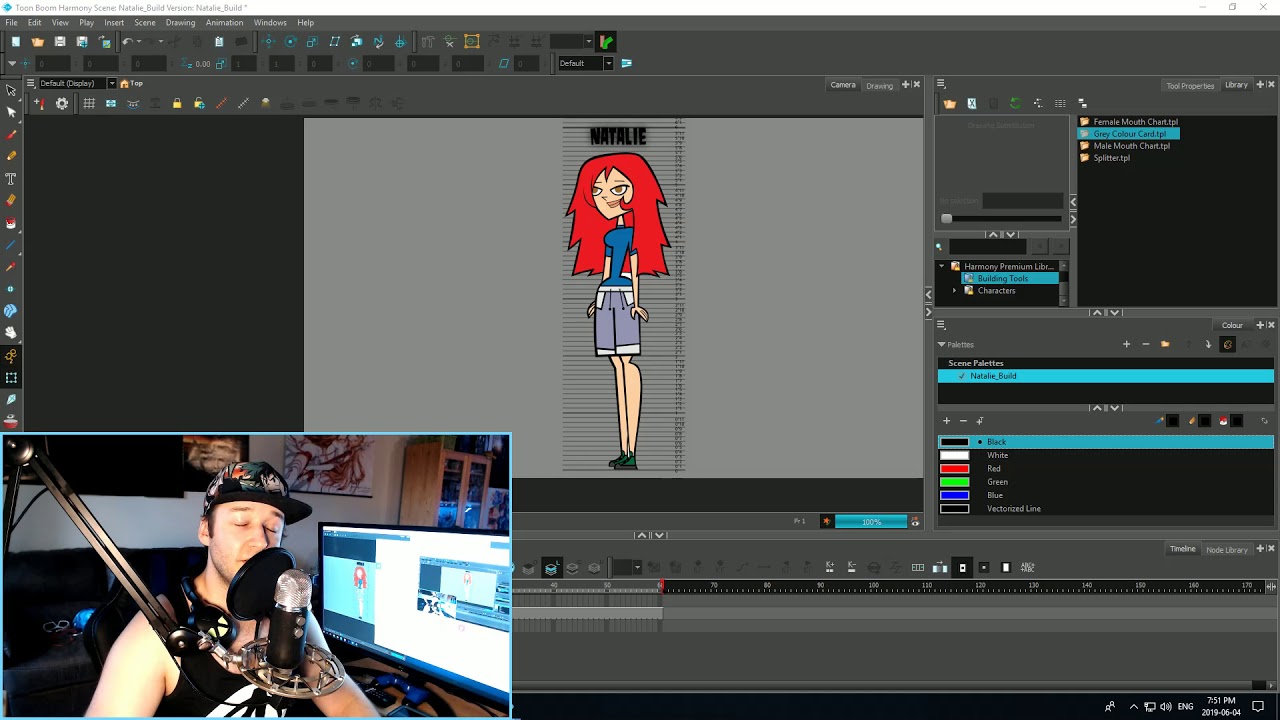This screenshot has height=720, width=1280.
Task: Select the Building Tools library folder
Action: (x=1003, y=279)
